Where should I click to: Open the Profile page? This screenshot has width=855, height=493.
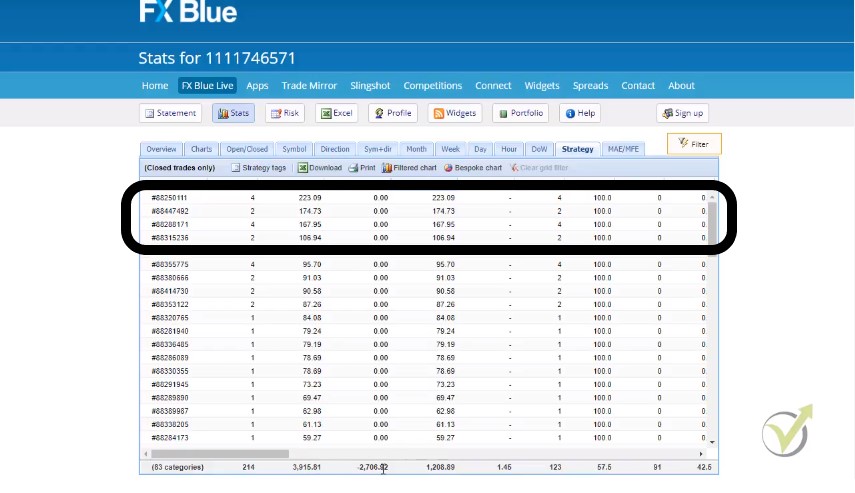(392, 113)
